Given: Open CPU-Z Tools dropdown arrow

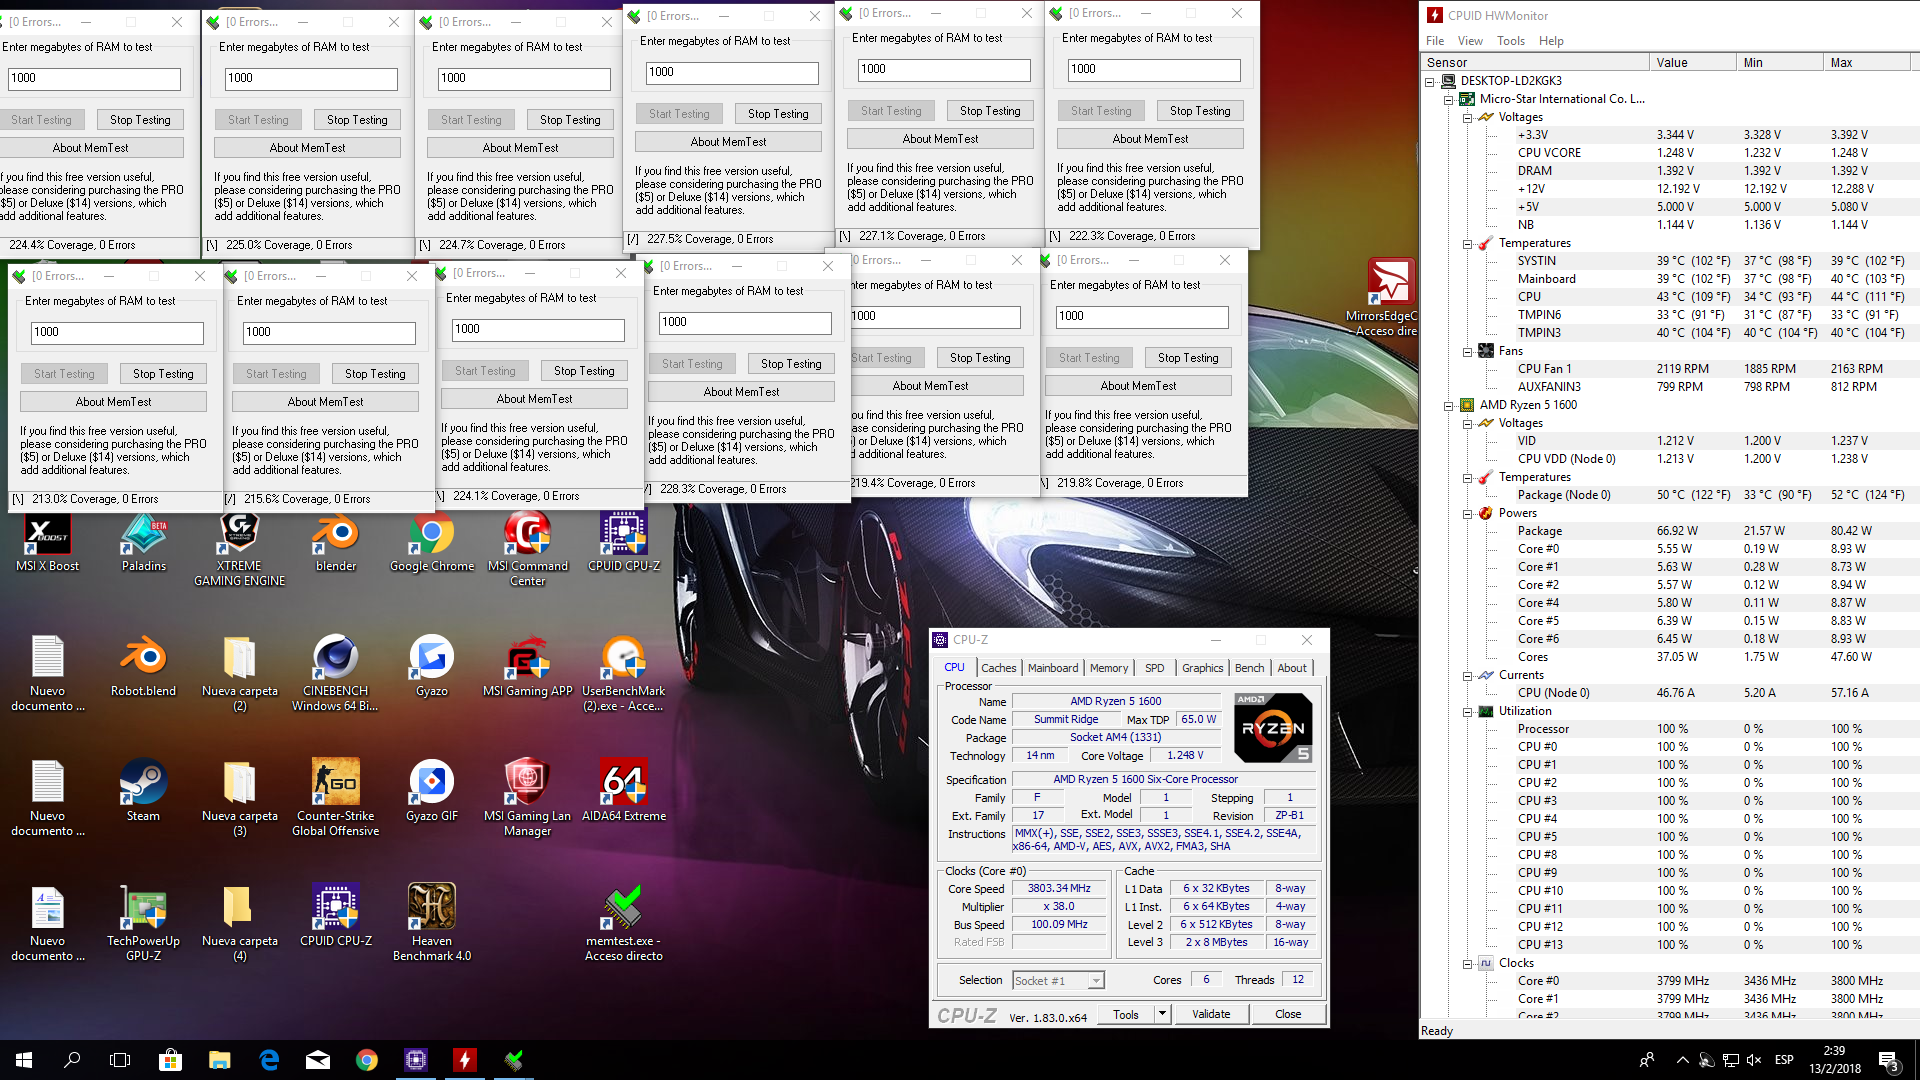Looking at the screenshot, I should coord(1162,1013).
